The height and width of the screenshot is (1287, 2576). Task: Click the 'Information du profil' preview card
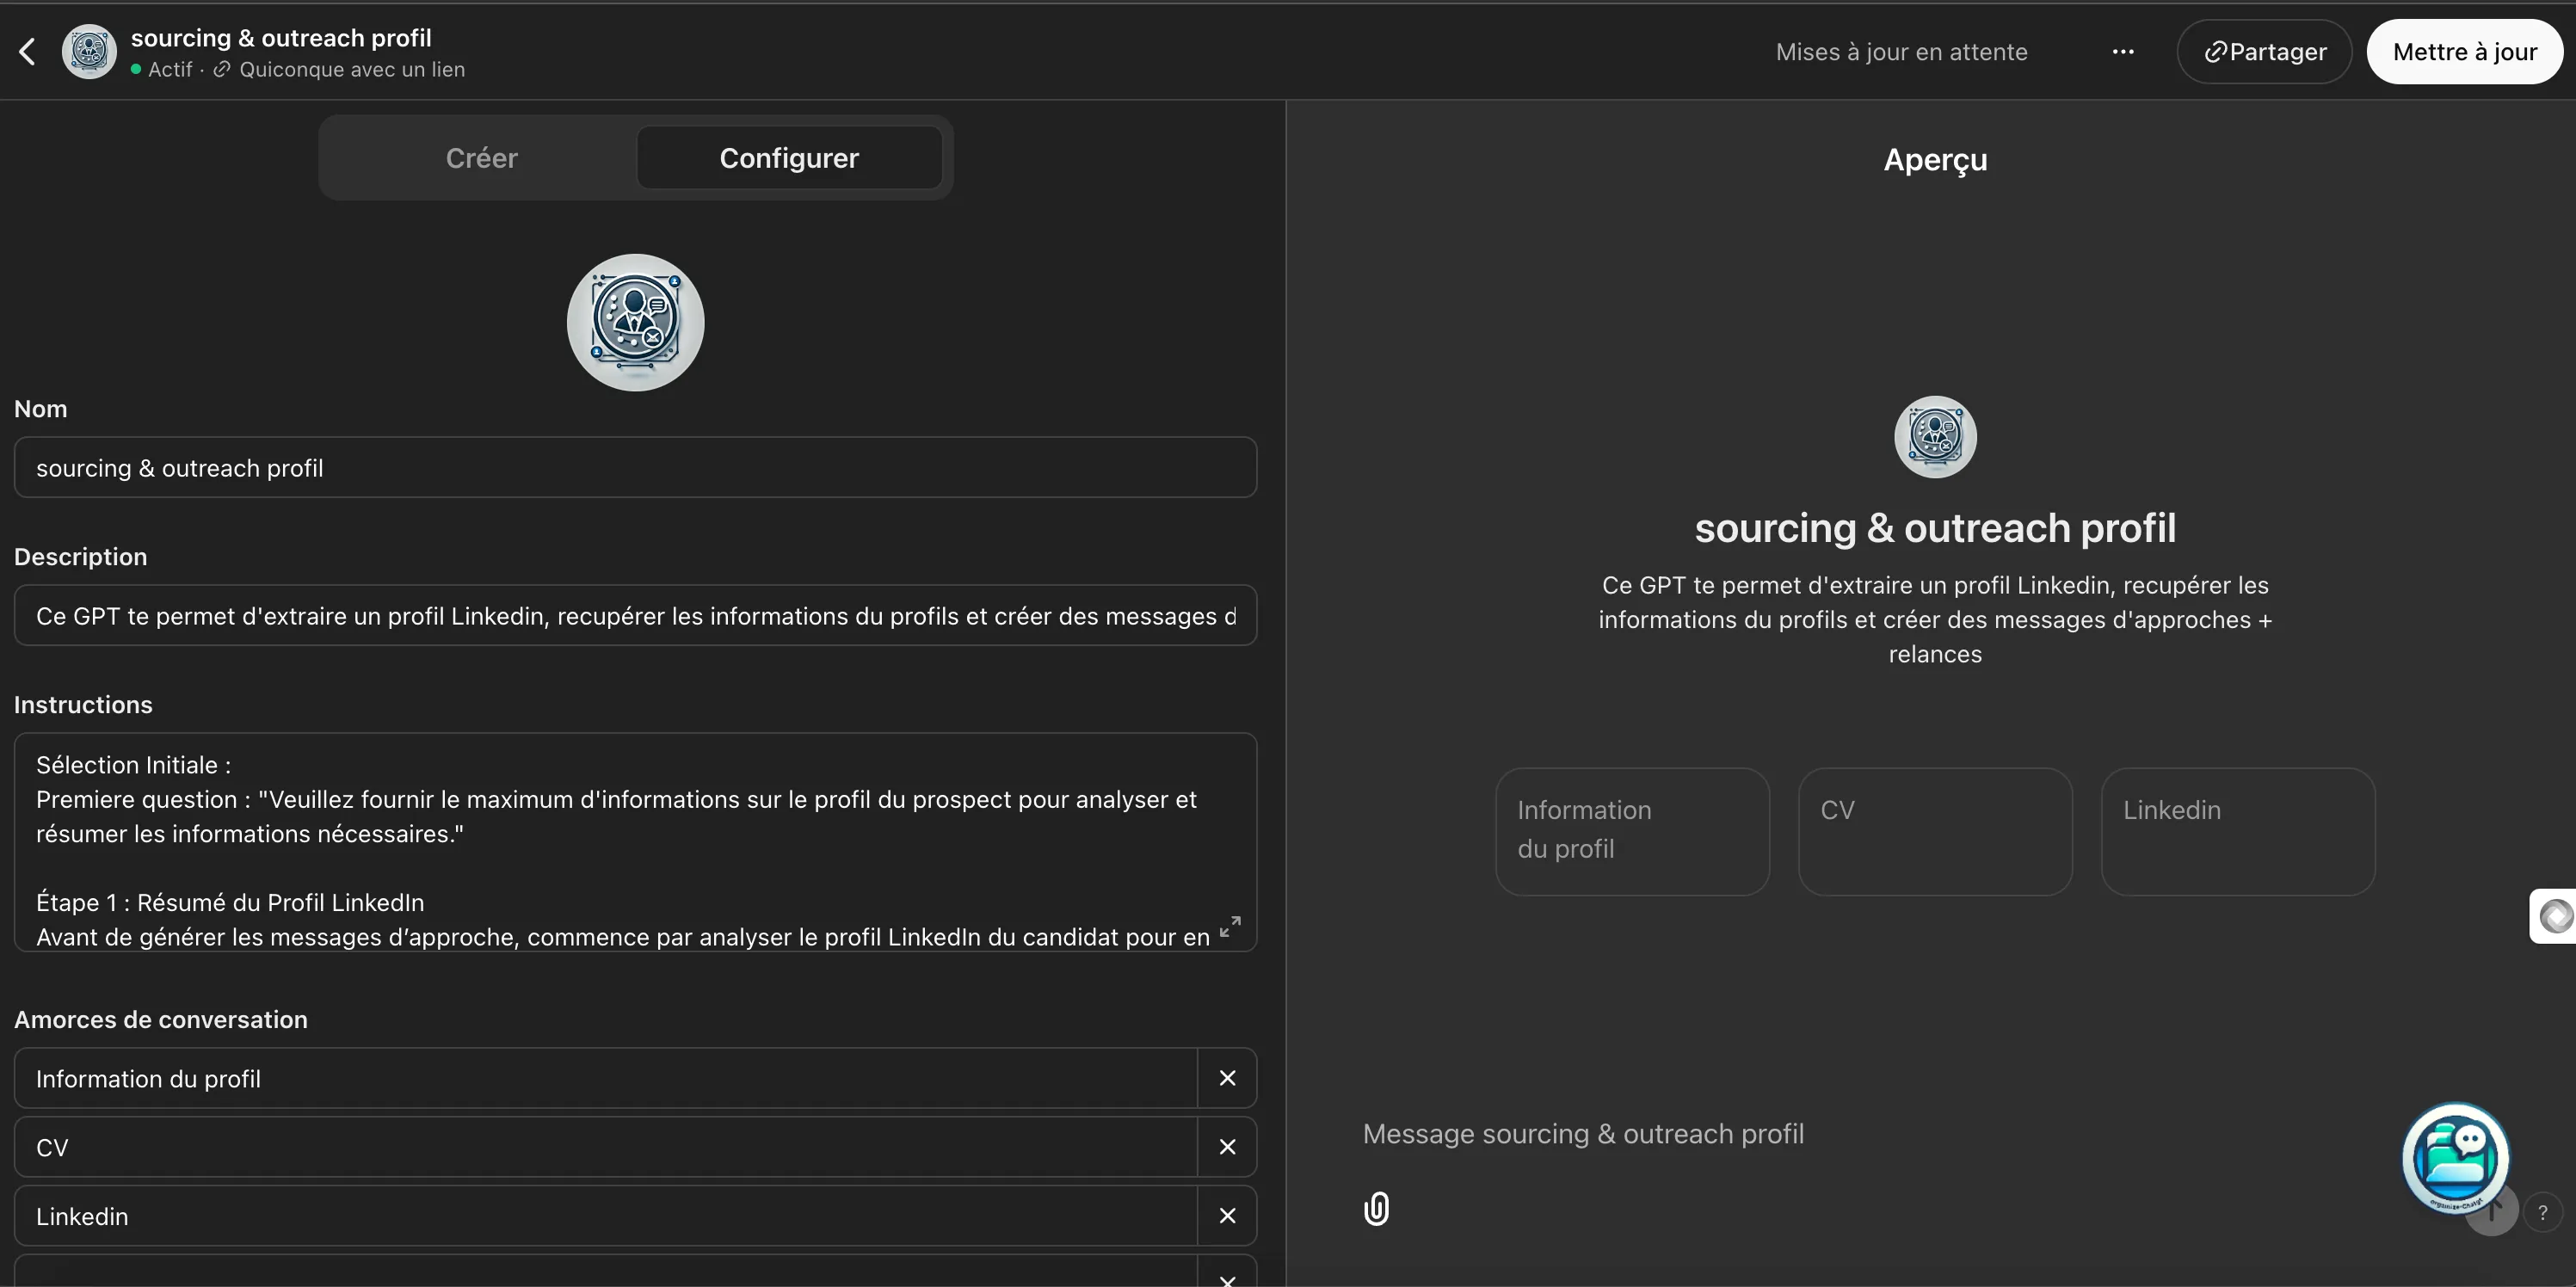[1631, 830]
